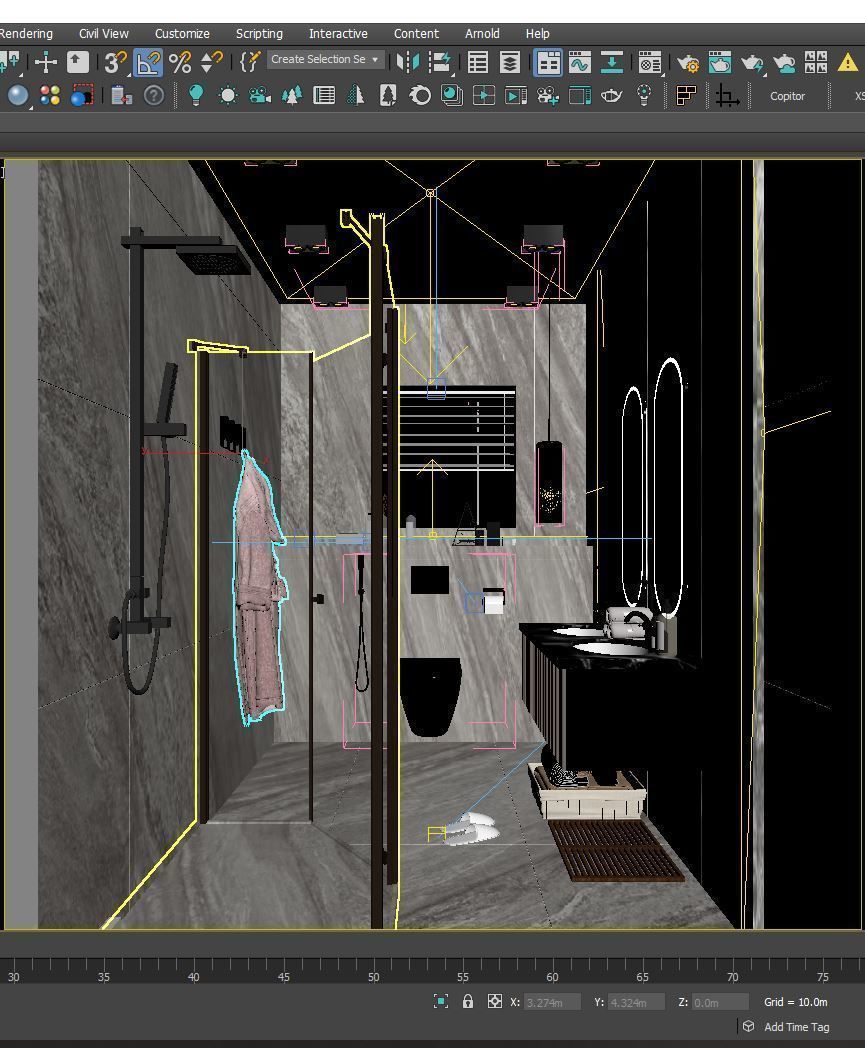Click the four colored balls icon
The height and width of the screenshot is (1048, 865).
click(50, 96)
